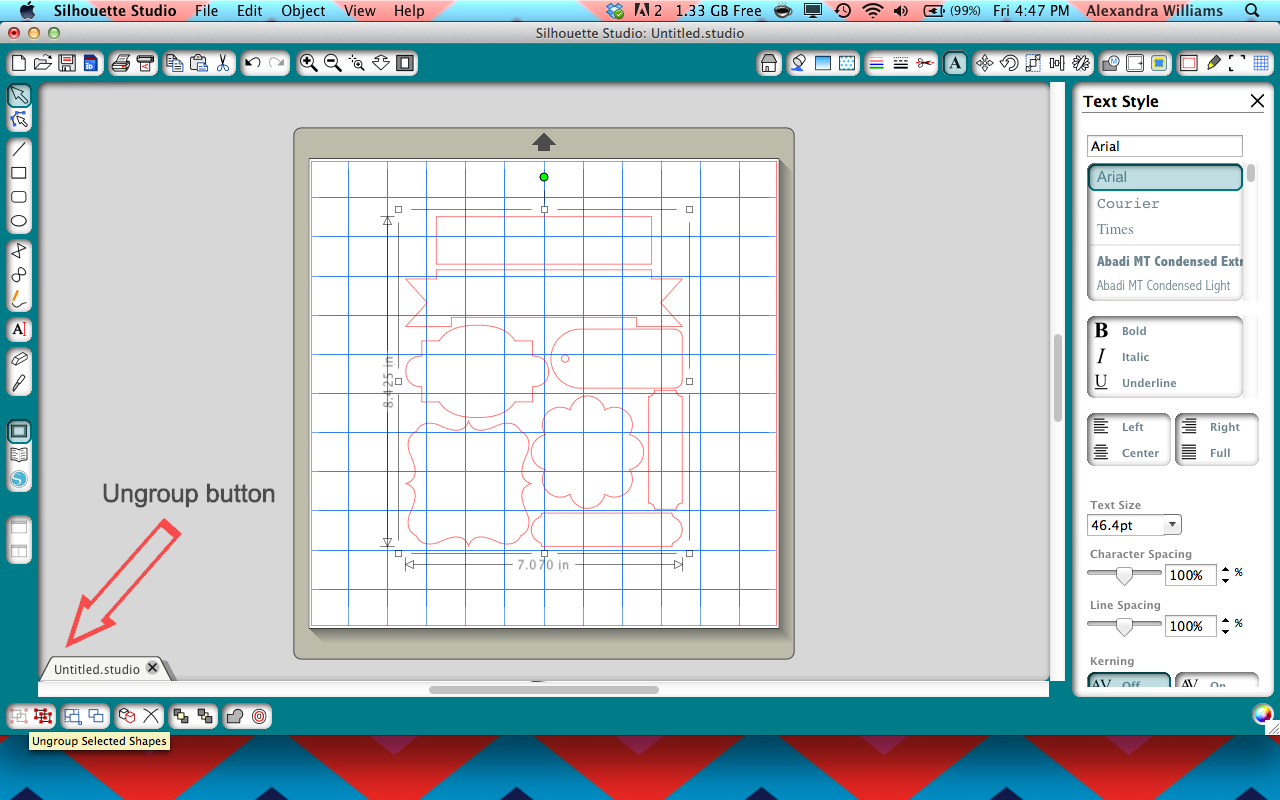1280x800 pixels.
Task: Open the Help menu
Action: tap(409, 11)
